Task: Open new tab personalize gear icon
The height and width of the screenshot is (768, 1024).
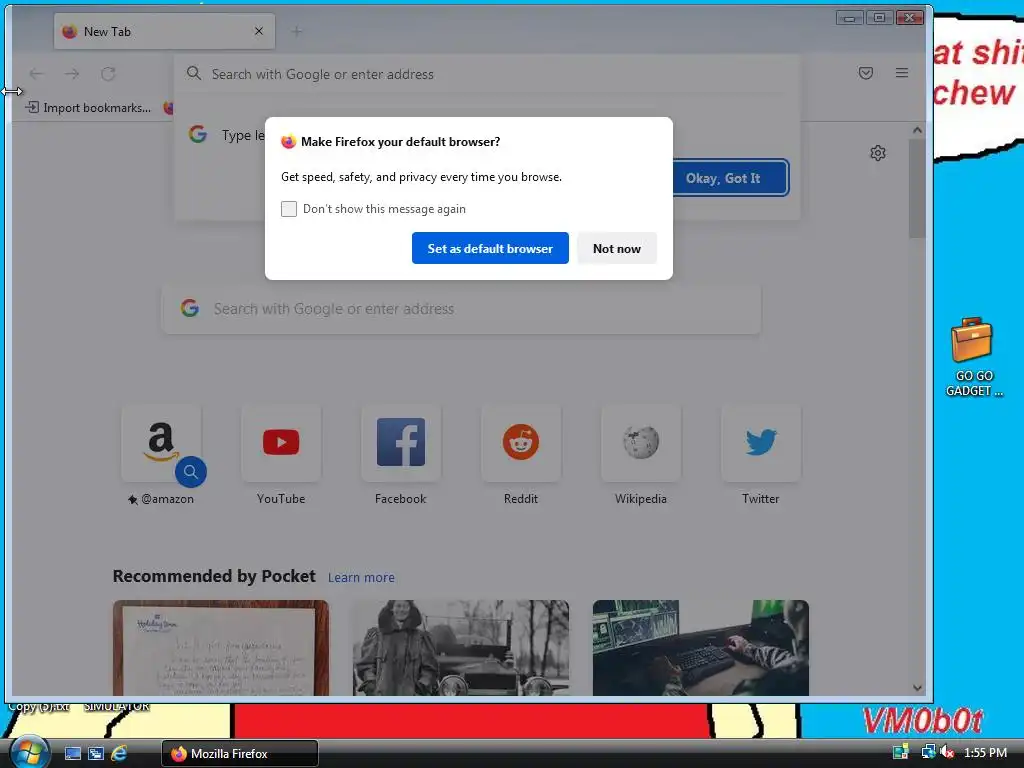Action: (878, 153)
